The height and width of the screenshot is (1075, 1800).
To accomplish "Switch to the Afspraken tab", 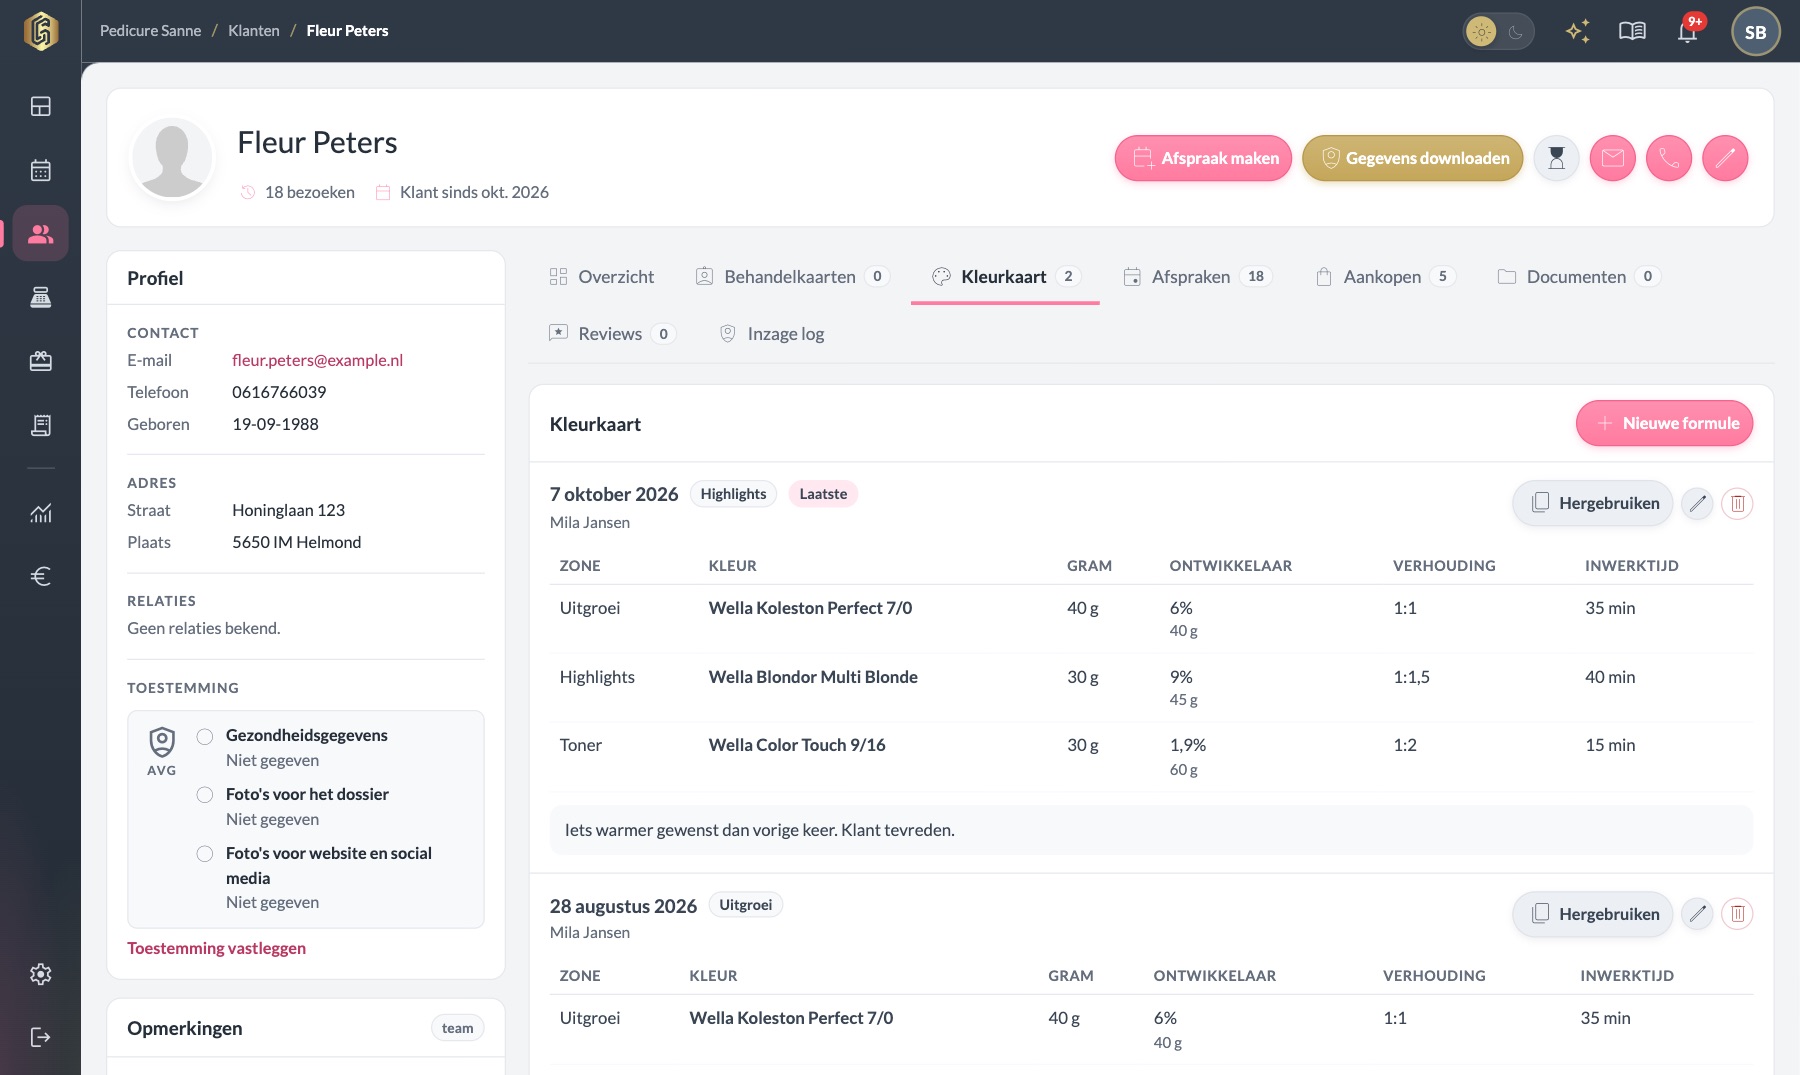I will tap(1197, 277).
